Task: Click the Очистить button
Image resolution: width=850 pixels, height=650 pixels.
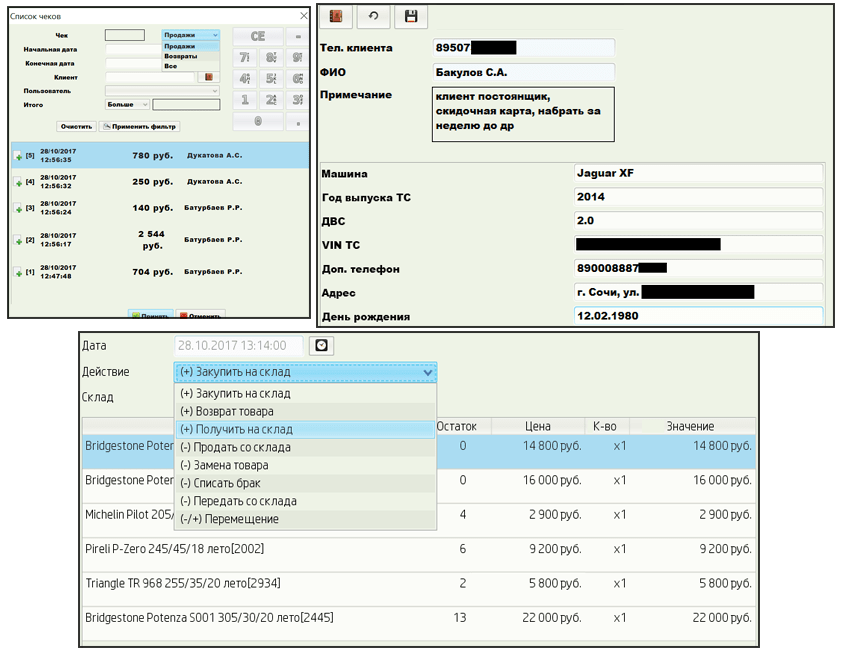Action: coord(76,126)
